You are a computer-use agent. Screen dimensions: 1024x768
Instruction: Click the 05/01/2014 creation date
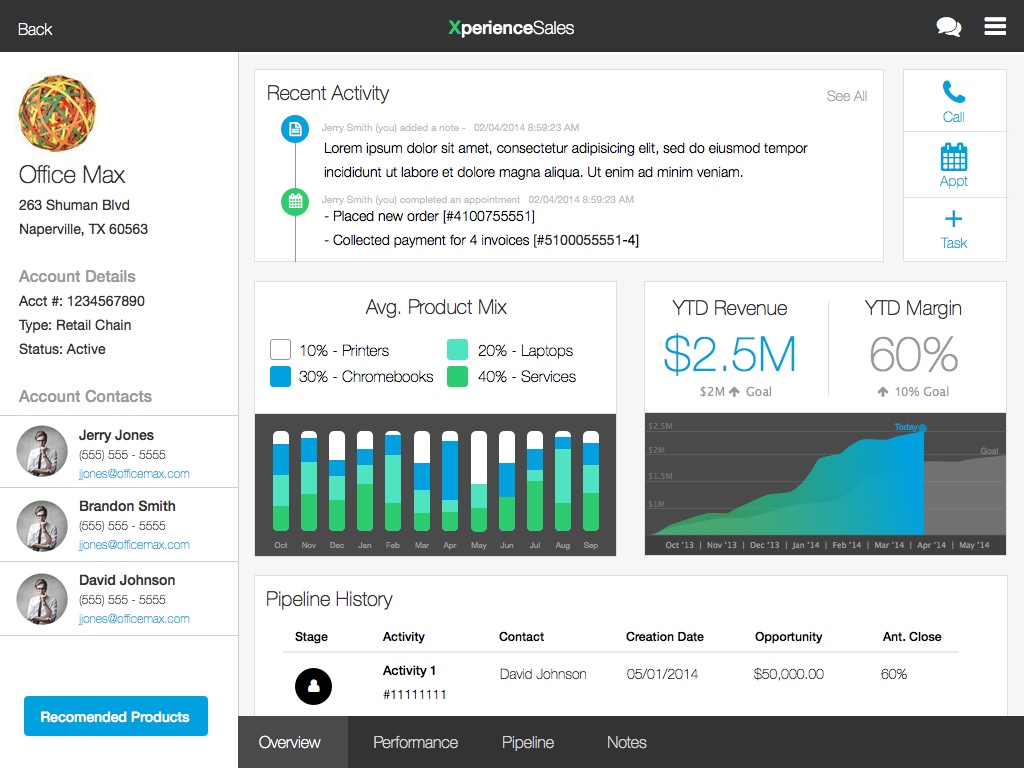tap(662, 674)
